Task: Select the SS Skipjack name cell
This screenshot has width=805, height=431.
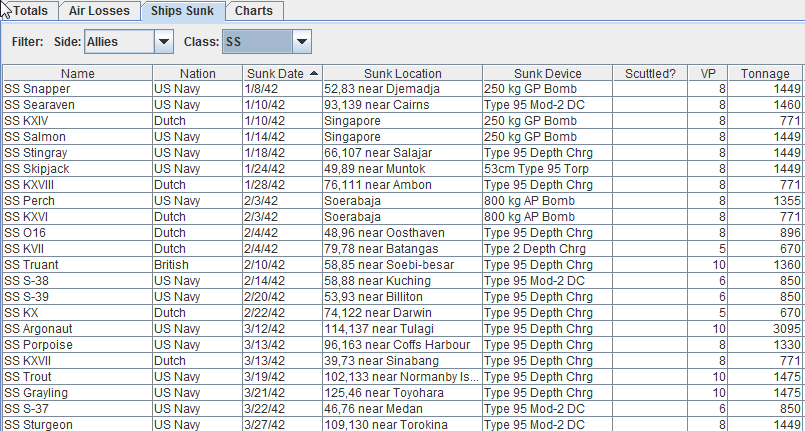Action: tap(78, 169)
